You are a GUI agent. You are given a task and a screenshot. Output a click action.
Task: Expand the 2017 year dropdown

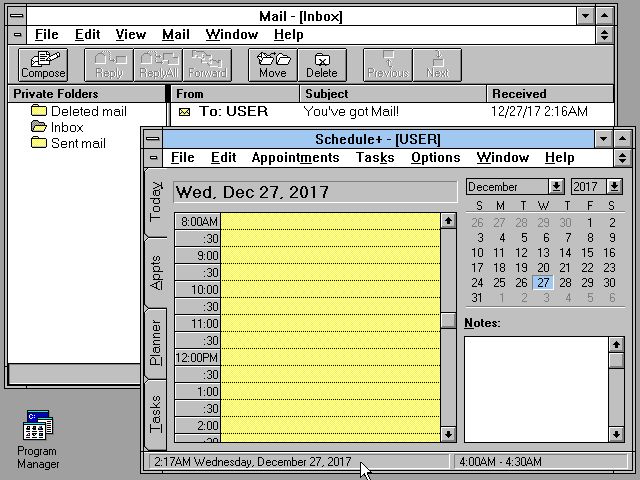(614, 187)
